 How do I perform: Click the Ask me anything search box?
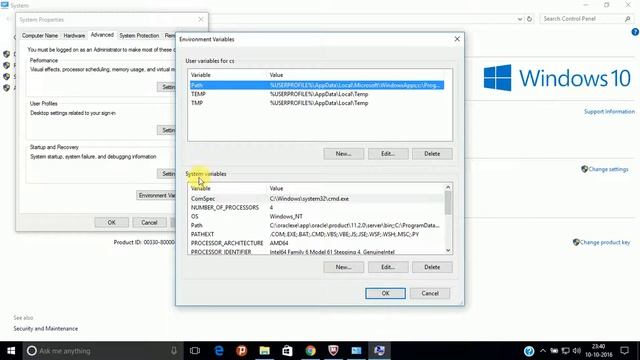pos(102,351)
